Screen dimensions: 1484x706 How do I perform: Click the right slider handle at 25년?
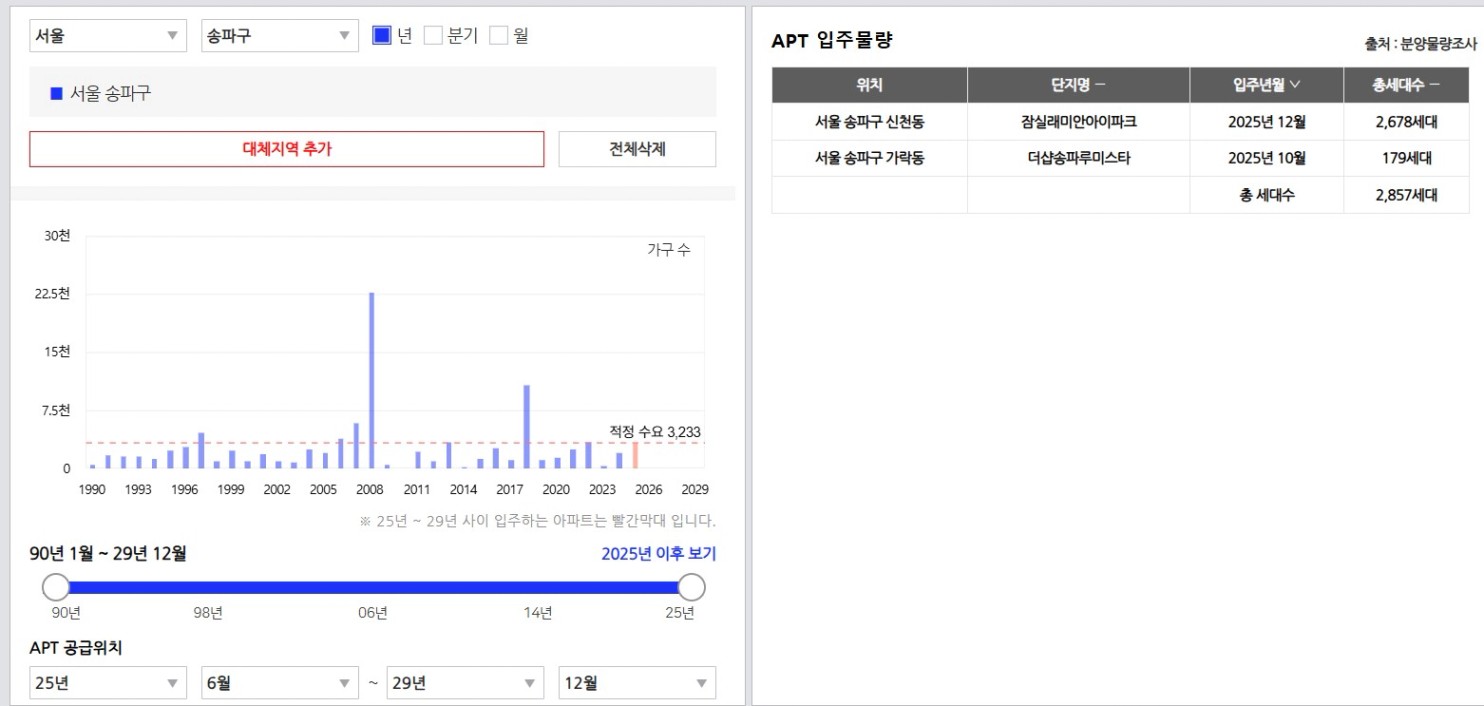point(691,587)
